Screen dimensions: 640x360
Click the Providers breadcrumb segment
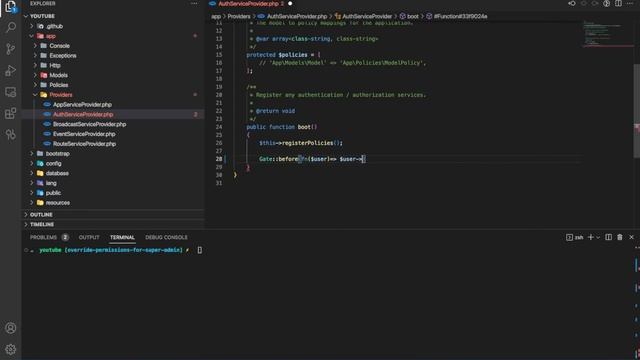coord(238,16)
